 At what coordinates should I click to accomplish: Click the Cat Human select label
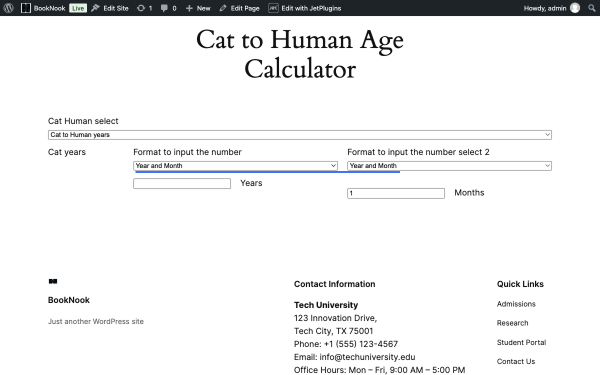point(83,121)
